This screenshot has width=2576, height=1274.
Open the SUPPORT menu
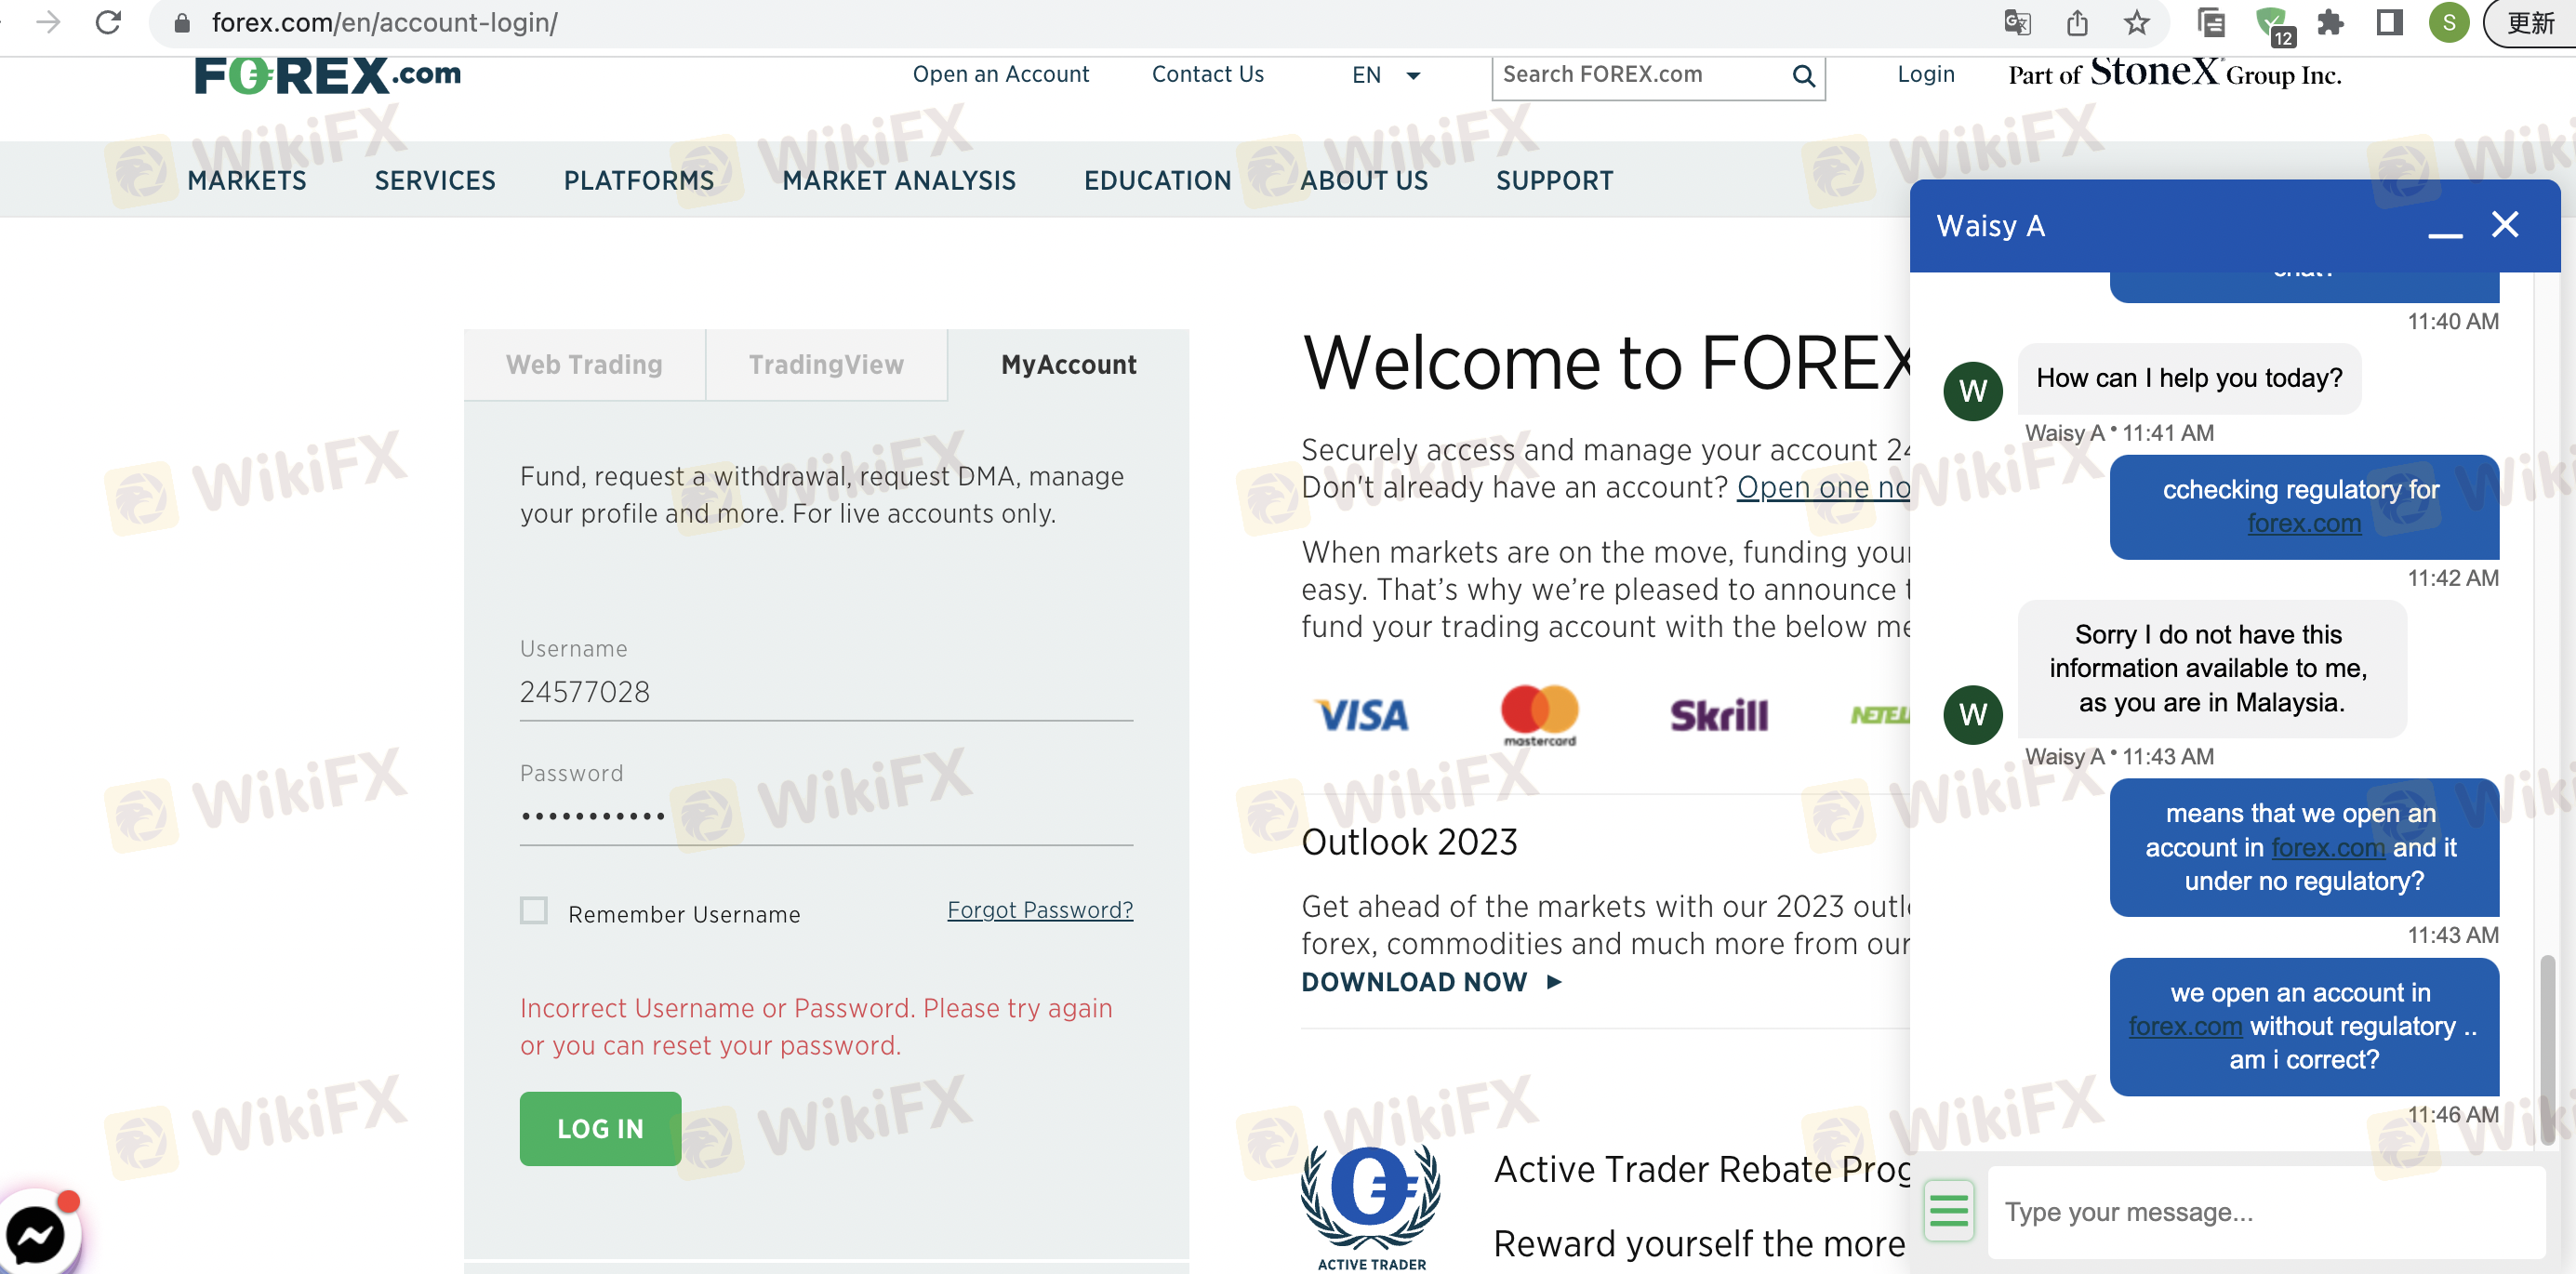click(1554, 181)
